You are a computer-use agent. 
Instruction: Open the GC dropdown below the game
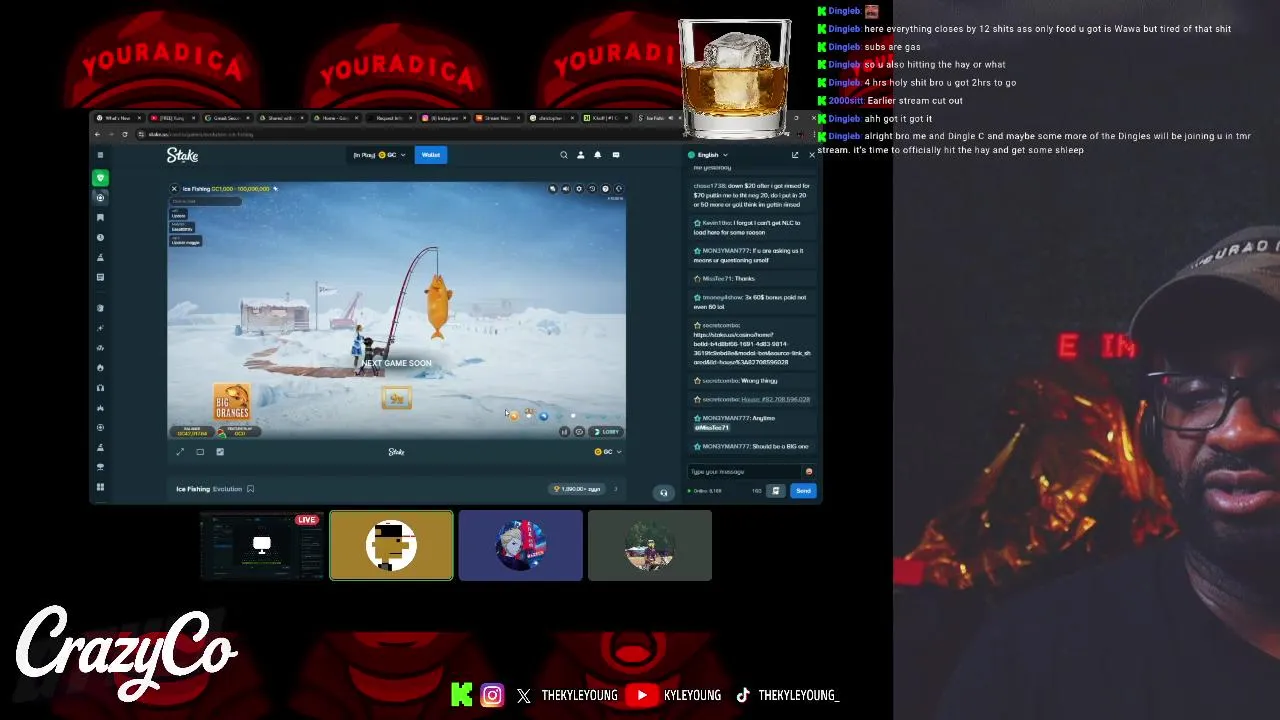pos(608,452)
